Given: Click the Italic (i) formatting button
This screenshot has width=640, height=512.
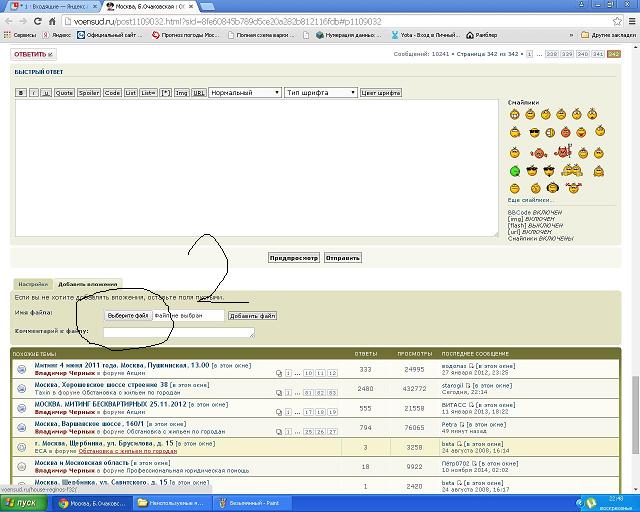Looking at the screenshot, I should tap(33, 92).
